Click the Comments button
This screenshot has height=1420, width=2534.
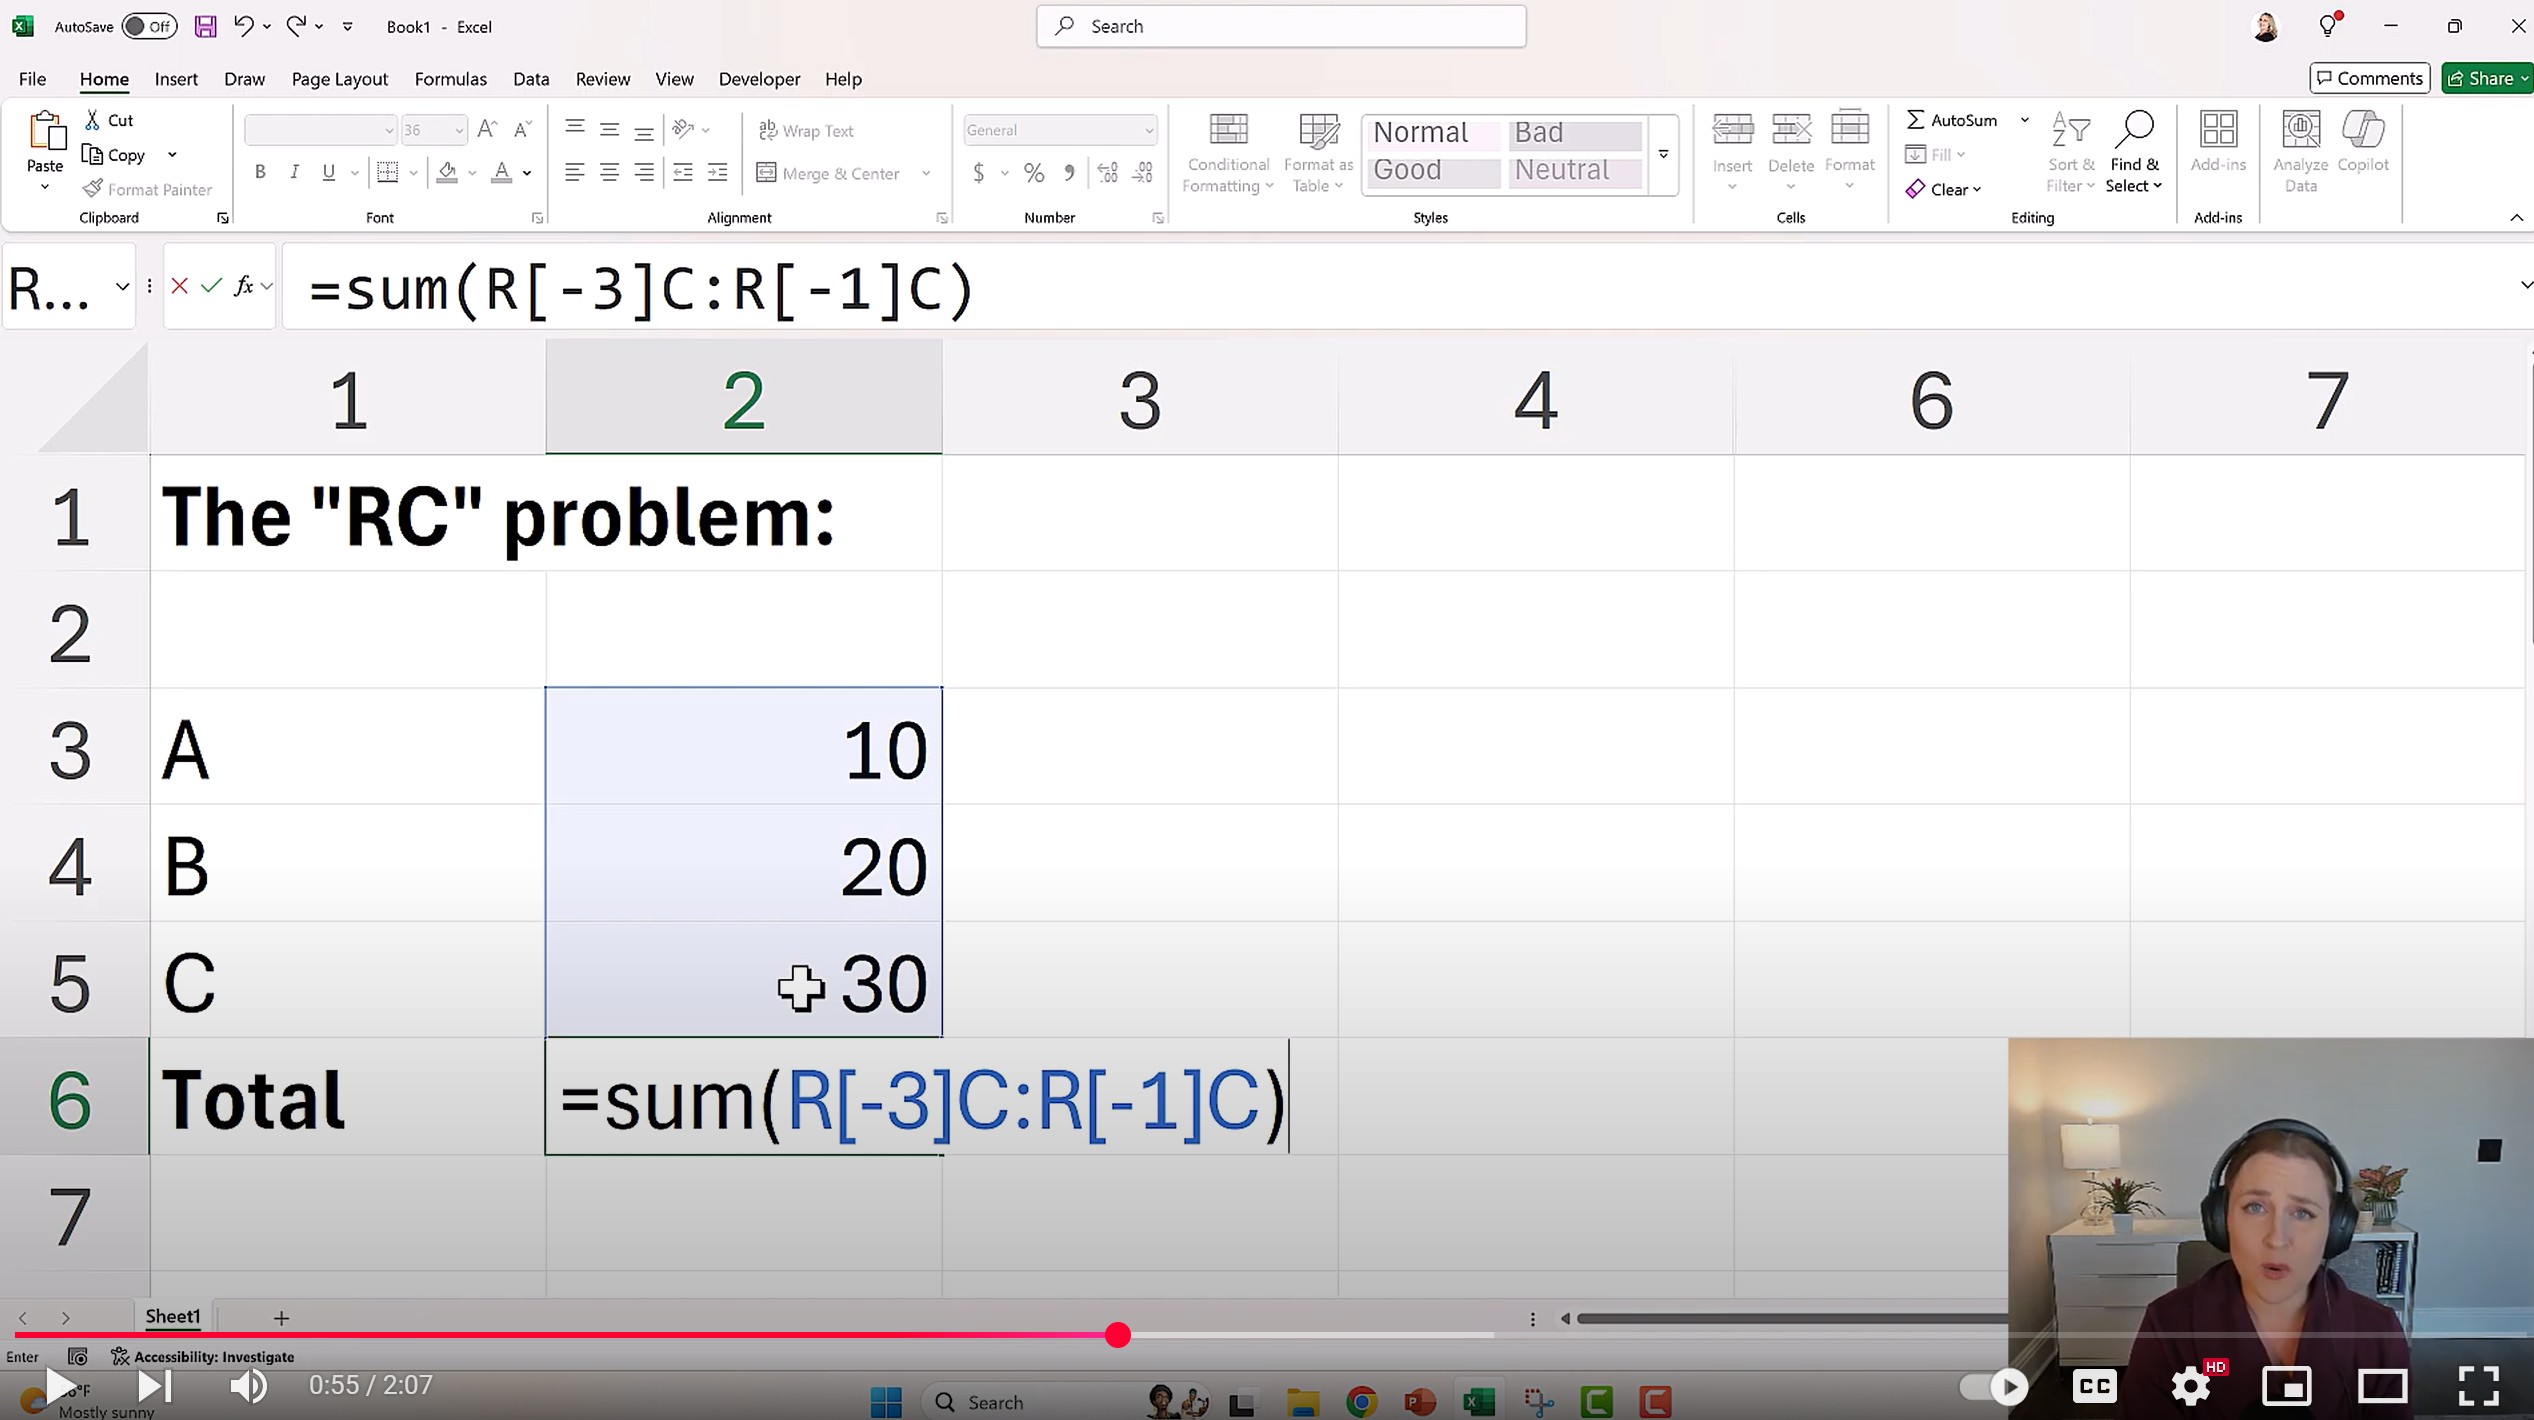(2369, 78)
